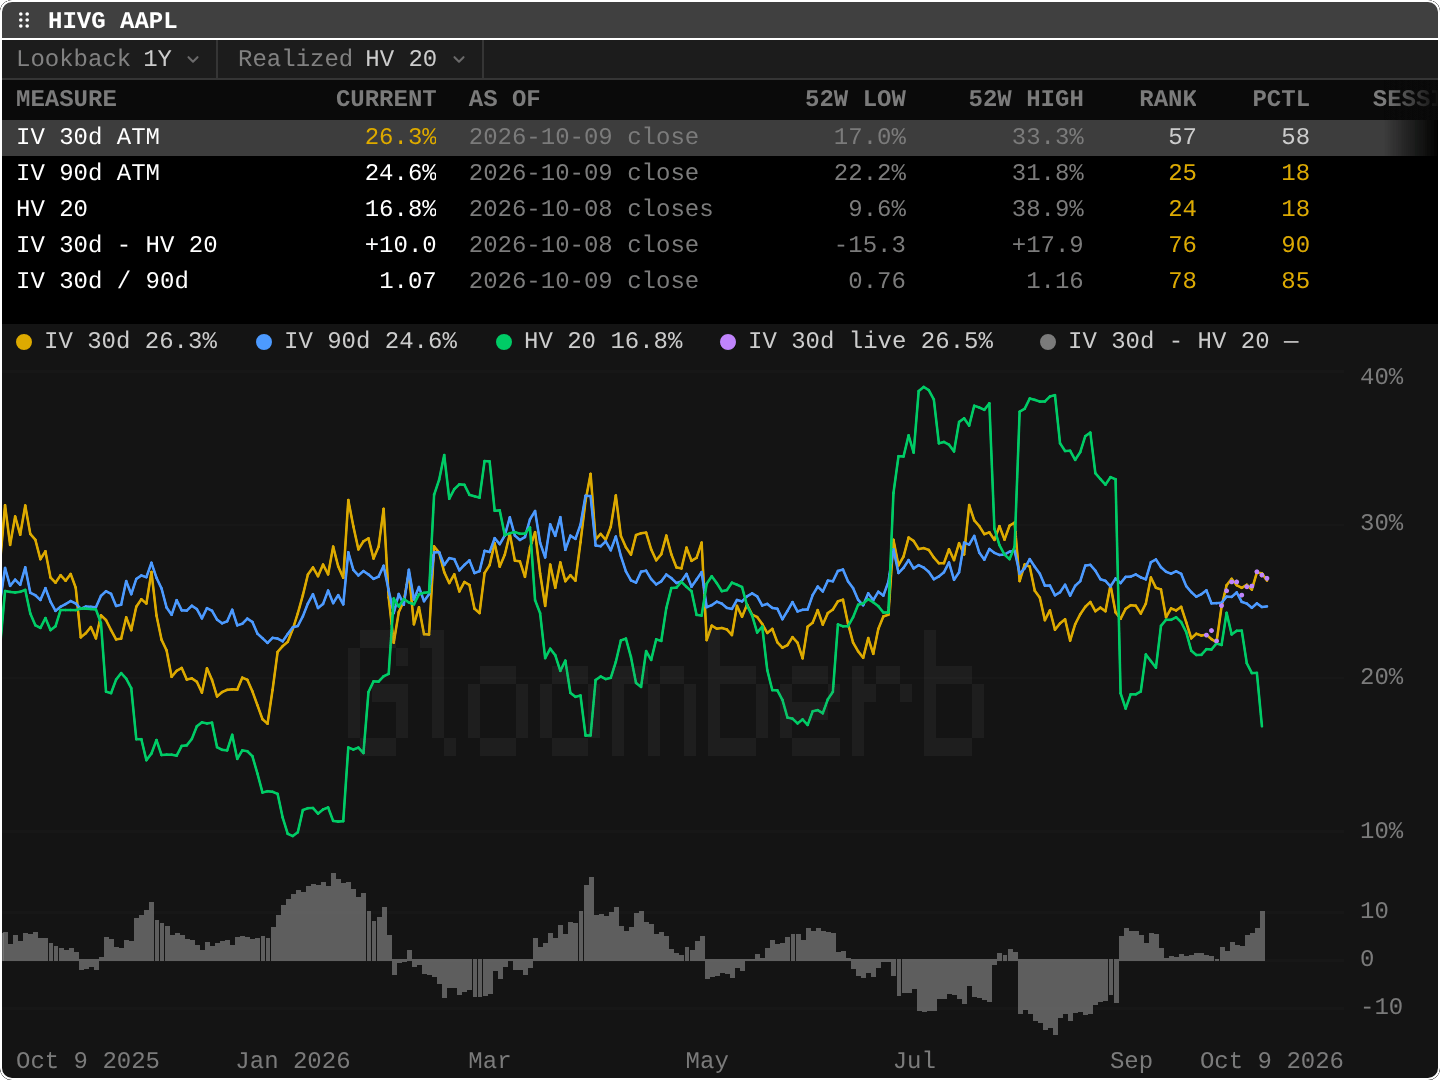Screen dimensions: 1440x1080
Task: Click the +10.0 current spread value
Action: [x=401, y=245]
